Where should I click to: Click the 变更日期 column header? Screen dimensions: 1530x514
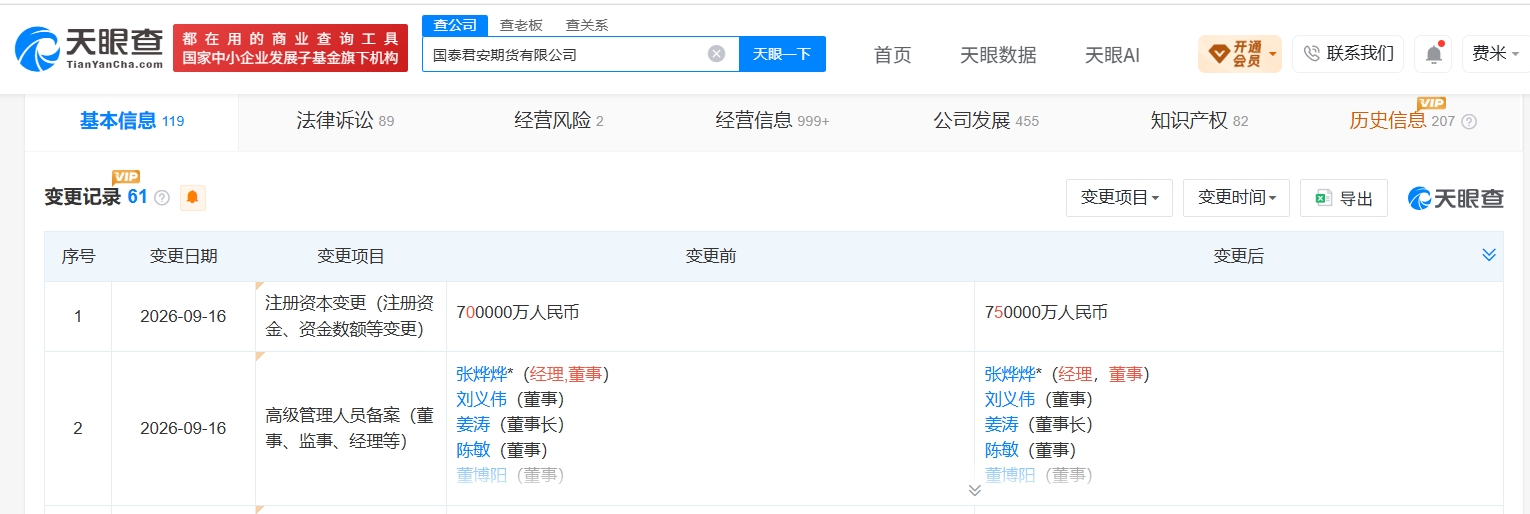tap(183, 257)
